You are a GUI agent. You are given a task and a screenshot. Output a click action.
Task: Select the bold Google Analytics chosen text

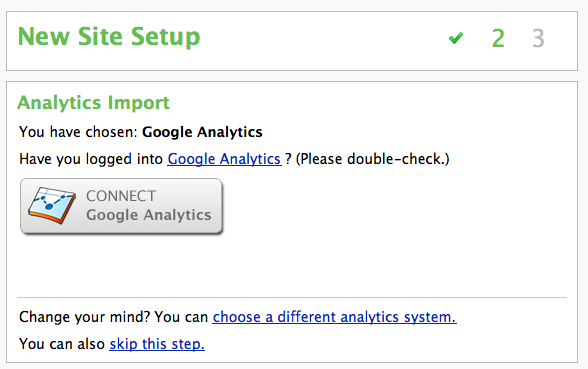click(202, 132)
